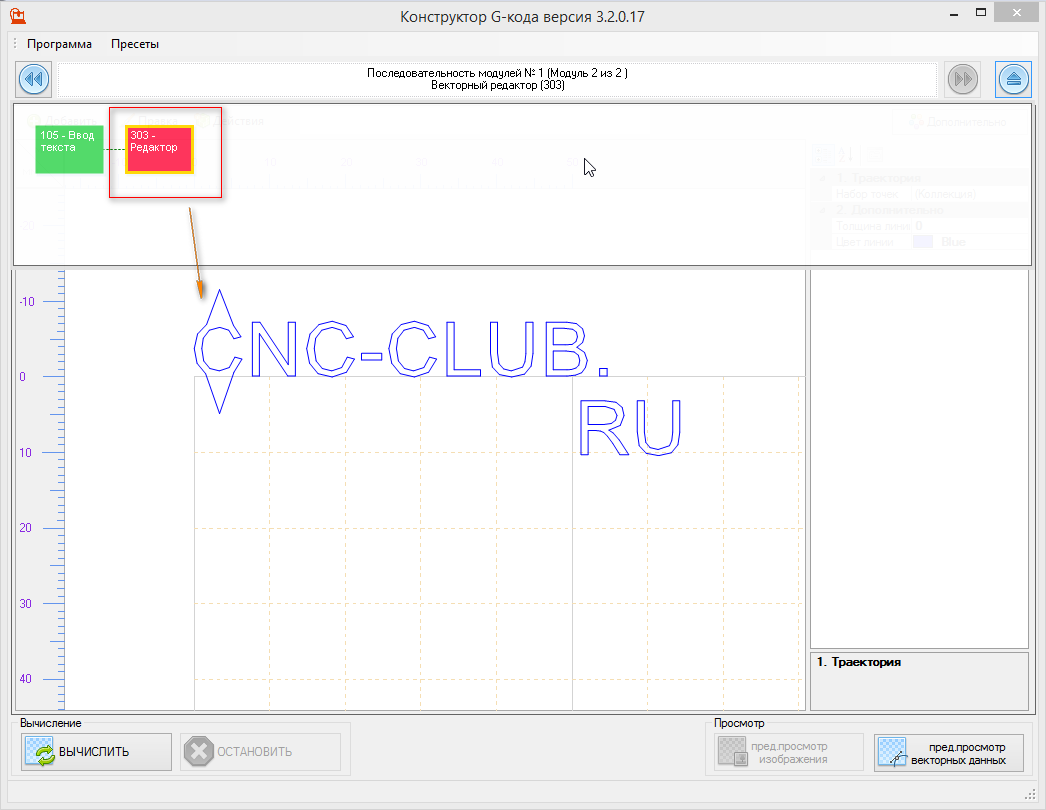Viewport: 1046px width, 810px height.
Task: Click the -10 mark on the vertical ruler
Action: pos(27,302)
